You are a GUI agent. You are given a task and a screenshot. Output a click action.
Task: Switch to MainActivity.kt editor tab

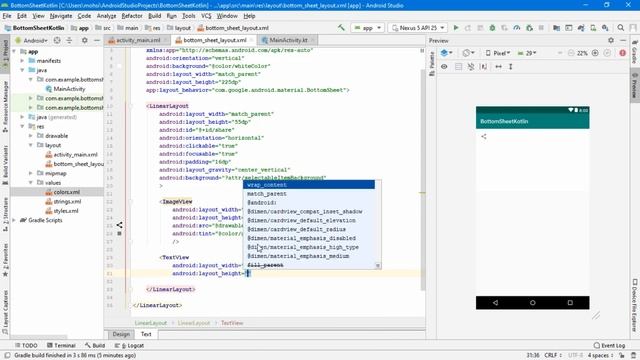[287, 40]
